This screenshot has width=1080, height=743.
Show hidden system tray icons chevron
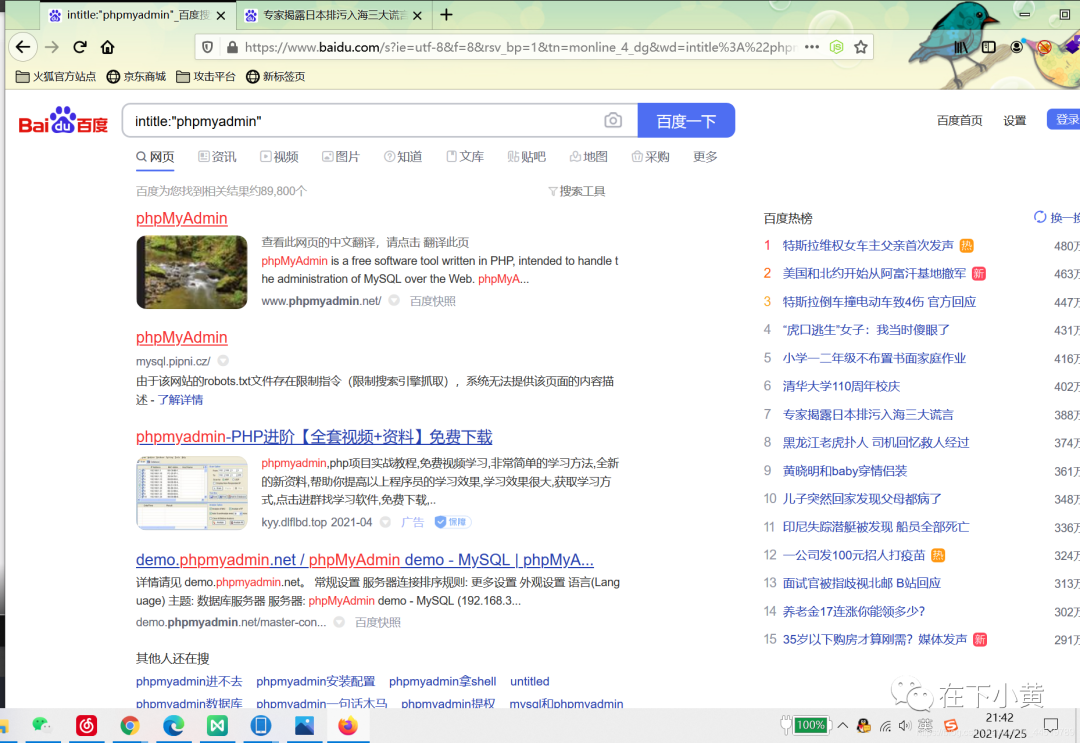coord(842,725)
